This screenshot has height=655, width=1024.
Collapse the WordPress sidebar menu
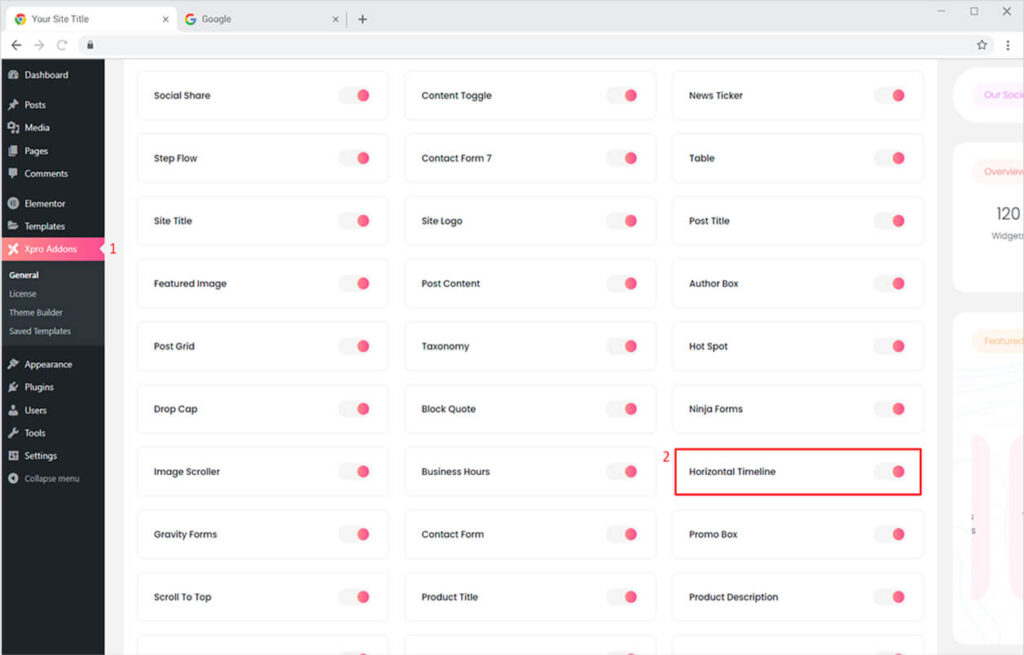pyautogui.click(x=45, y=479)
